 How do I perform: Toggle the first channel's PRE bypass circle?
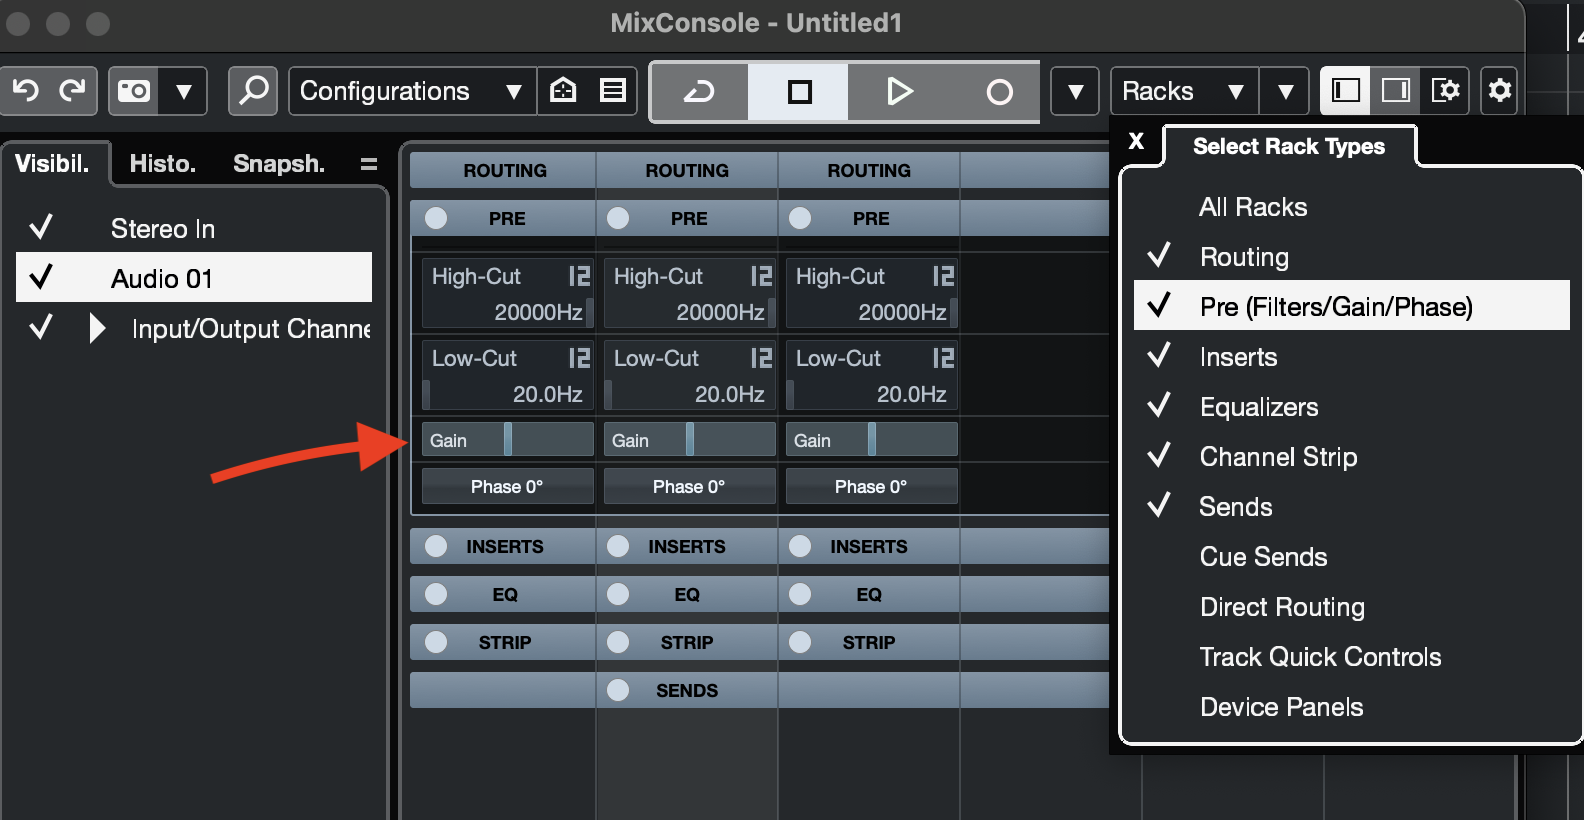436,218
